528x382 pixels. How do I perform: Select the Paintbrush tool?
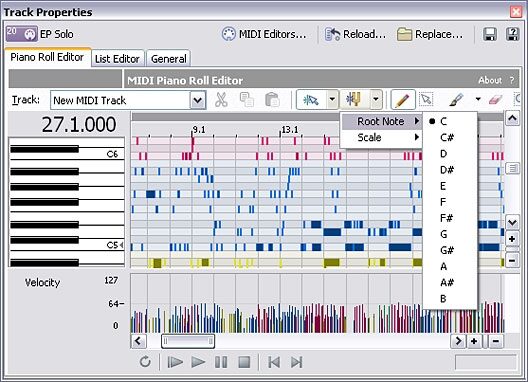click(x=456, y=100)
